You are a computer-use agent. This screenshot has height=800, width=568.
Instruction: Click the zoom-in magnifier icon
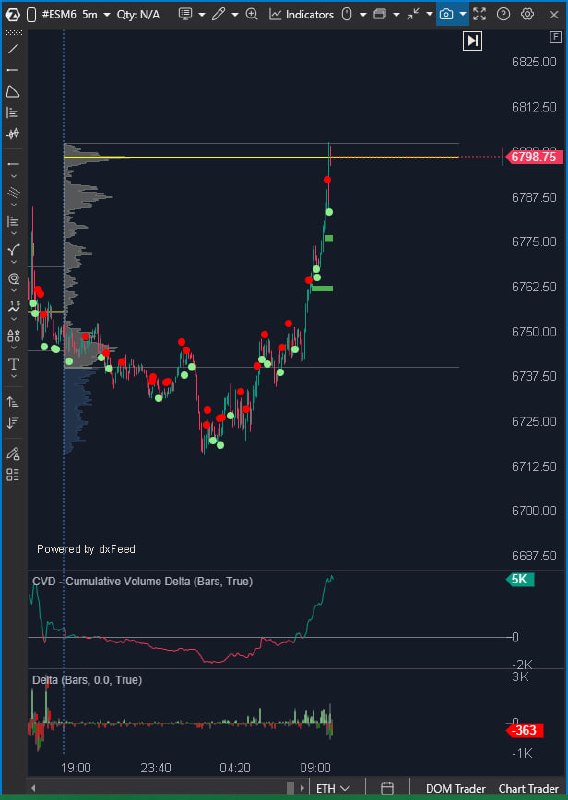[252, 14]
